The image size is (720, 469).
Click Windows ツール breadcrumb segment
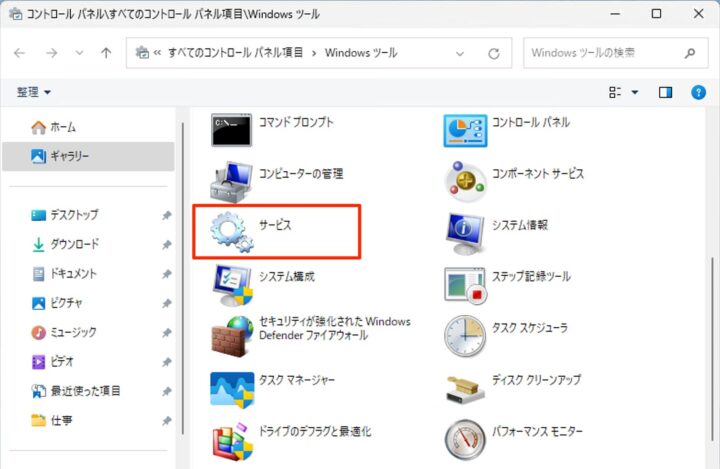coord(361,53)
